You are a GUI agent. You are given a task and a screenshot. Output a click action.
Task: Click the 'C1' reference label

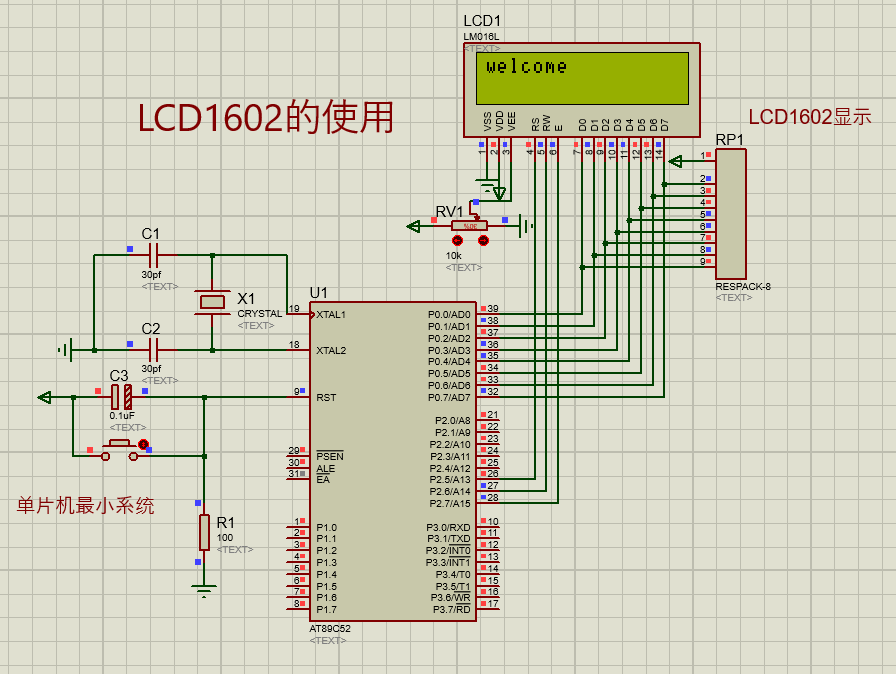150,234
